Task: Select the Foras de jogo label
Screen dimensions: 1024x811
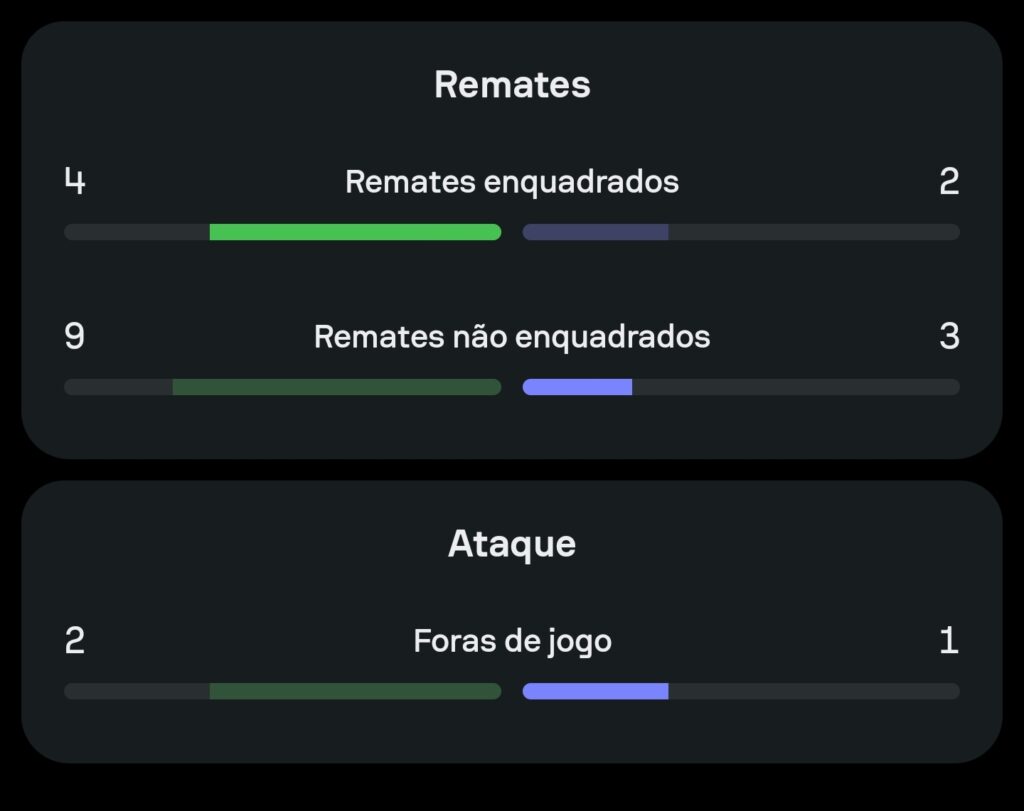Action: pos(512,641)
